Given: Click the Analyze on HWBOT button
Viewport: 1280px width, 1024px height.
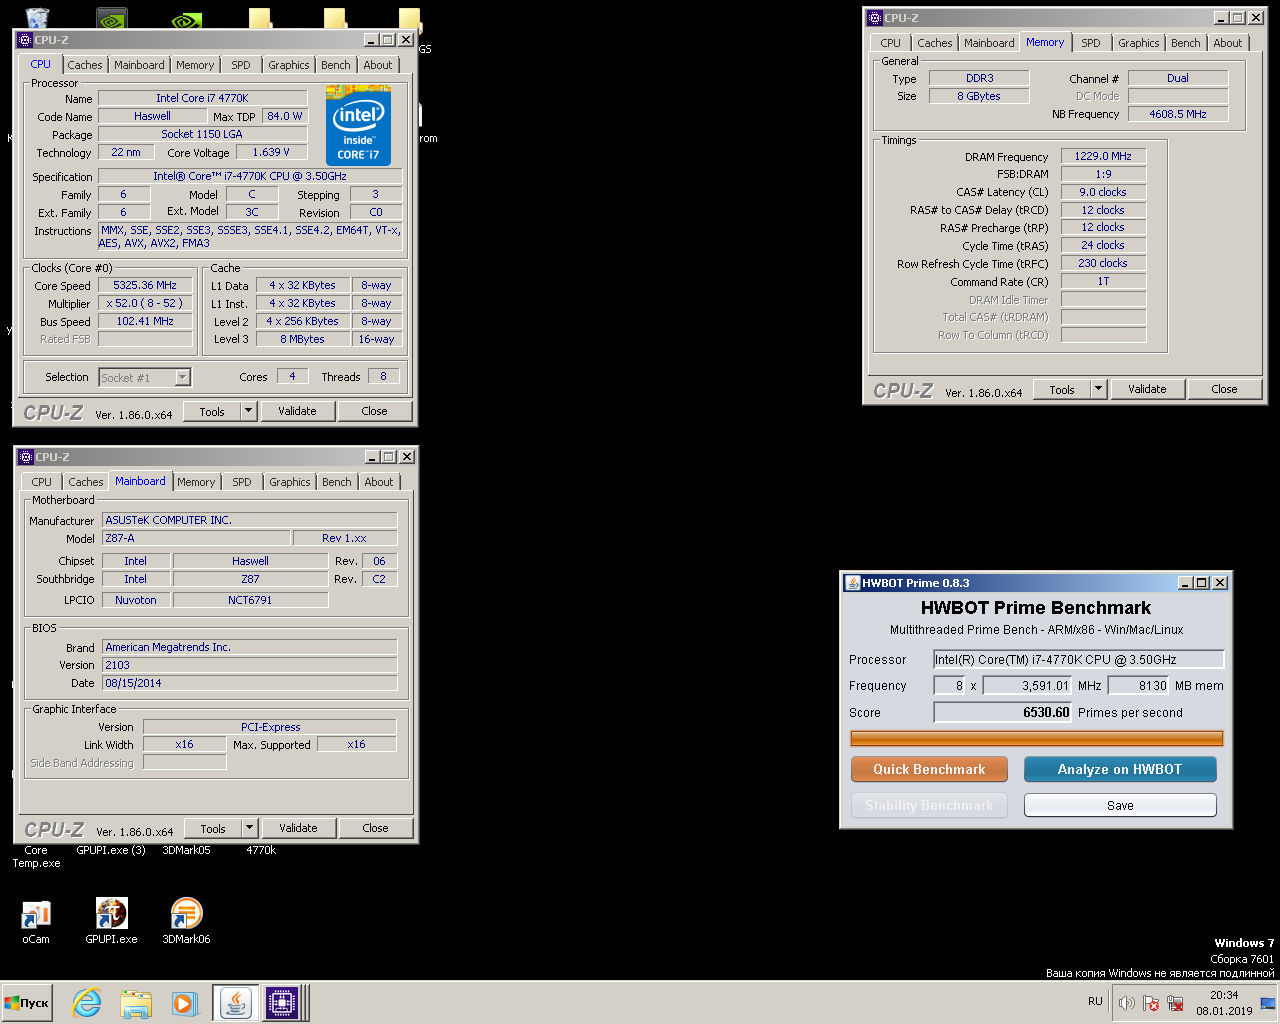Looking at the screenshot, I should [1120, 769].
